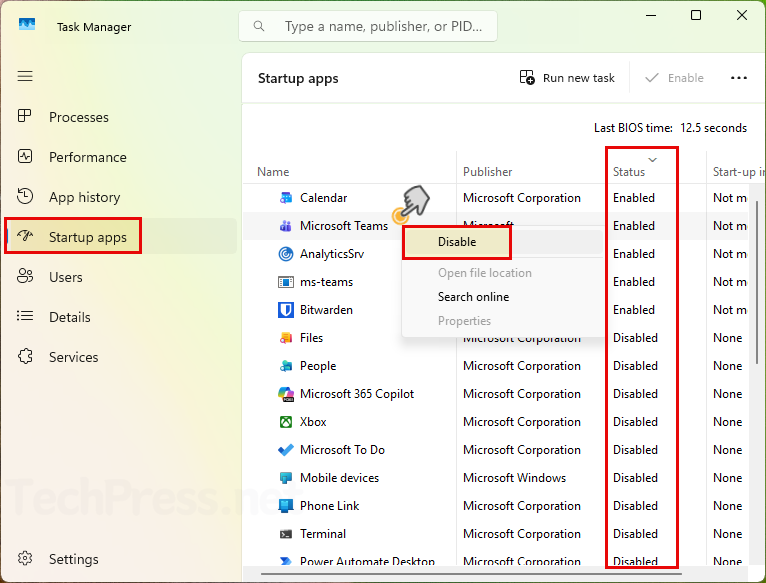
Task: Click the Settings gear icon
Action: (25, 558)
